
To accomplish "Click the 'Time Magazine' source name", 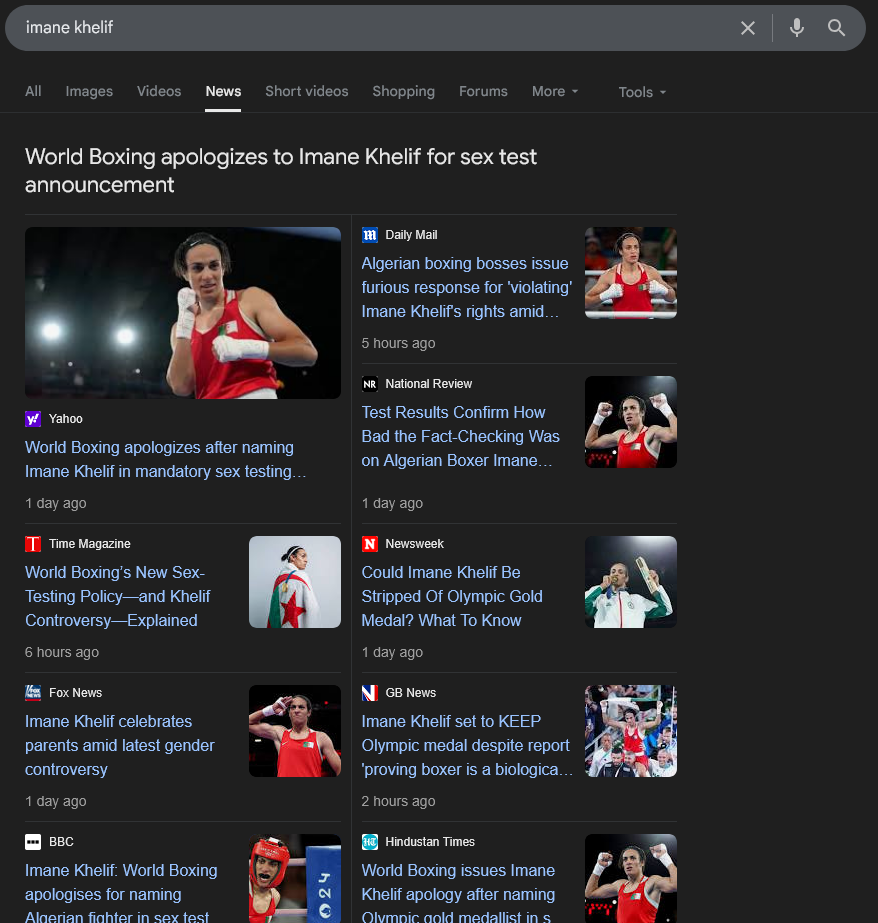I will [89, 544].
